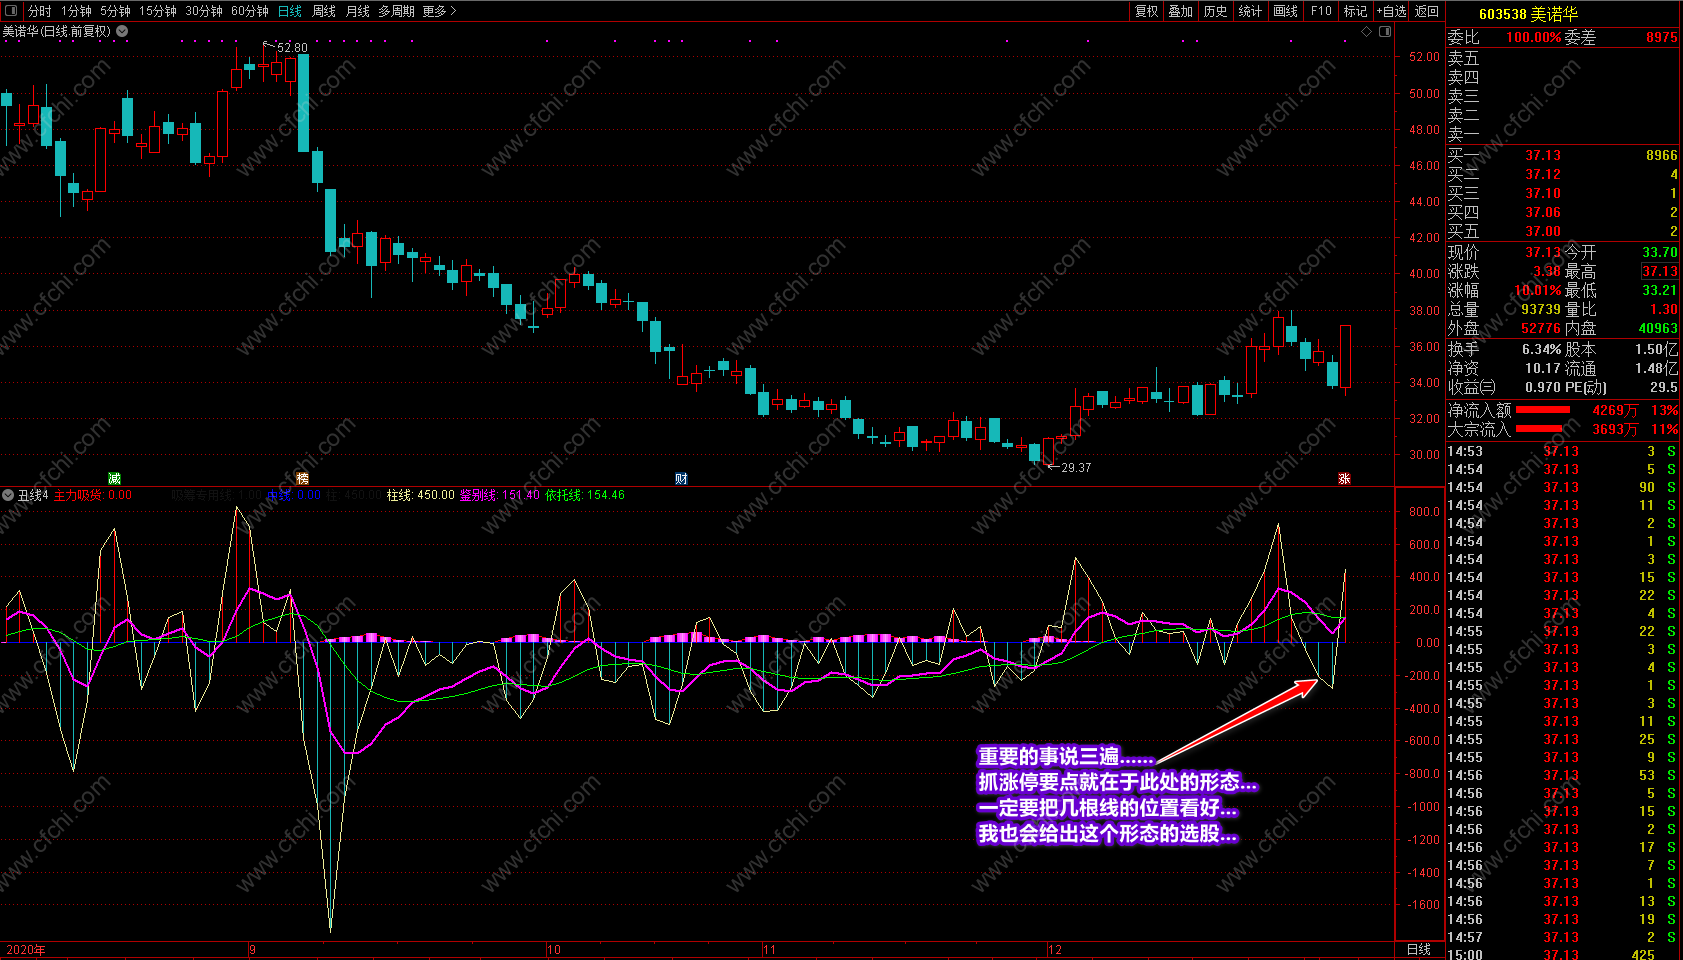Open F10 company info
The height and width of the screenshot is (960, 1683).
pos(1321,11)
